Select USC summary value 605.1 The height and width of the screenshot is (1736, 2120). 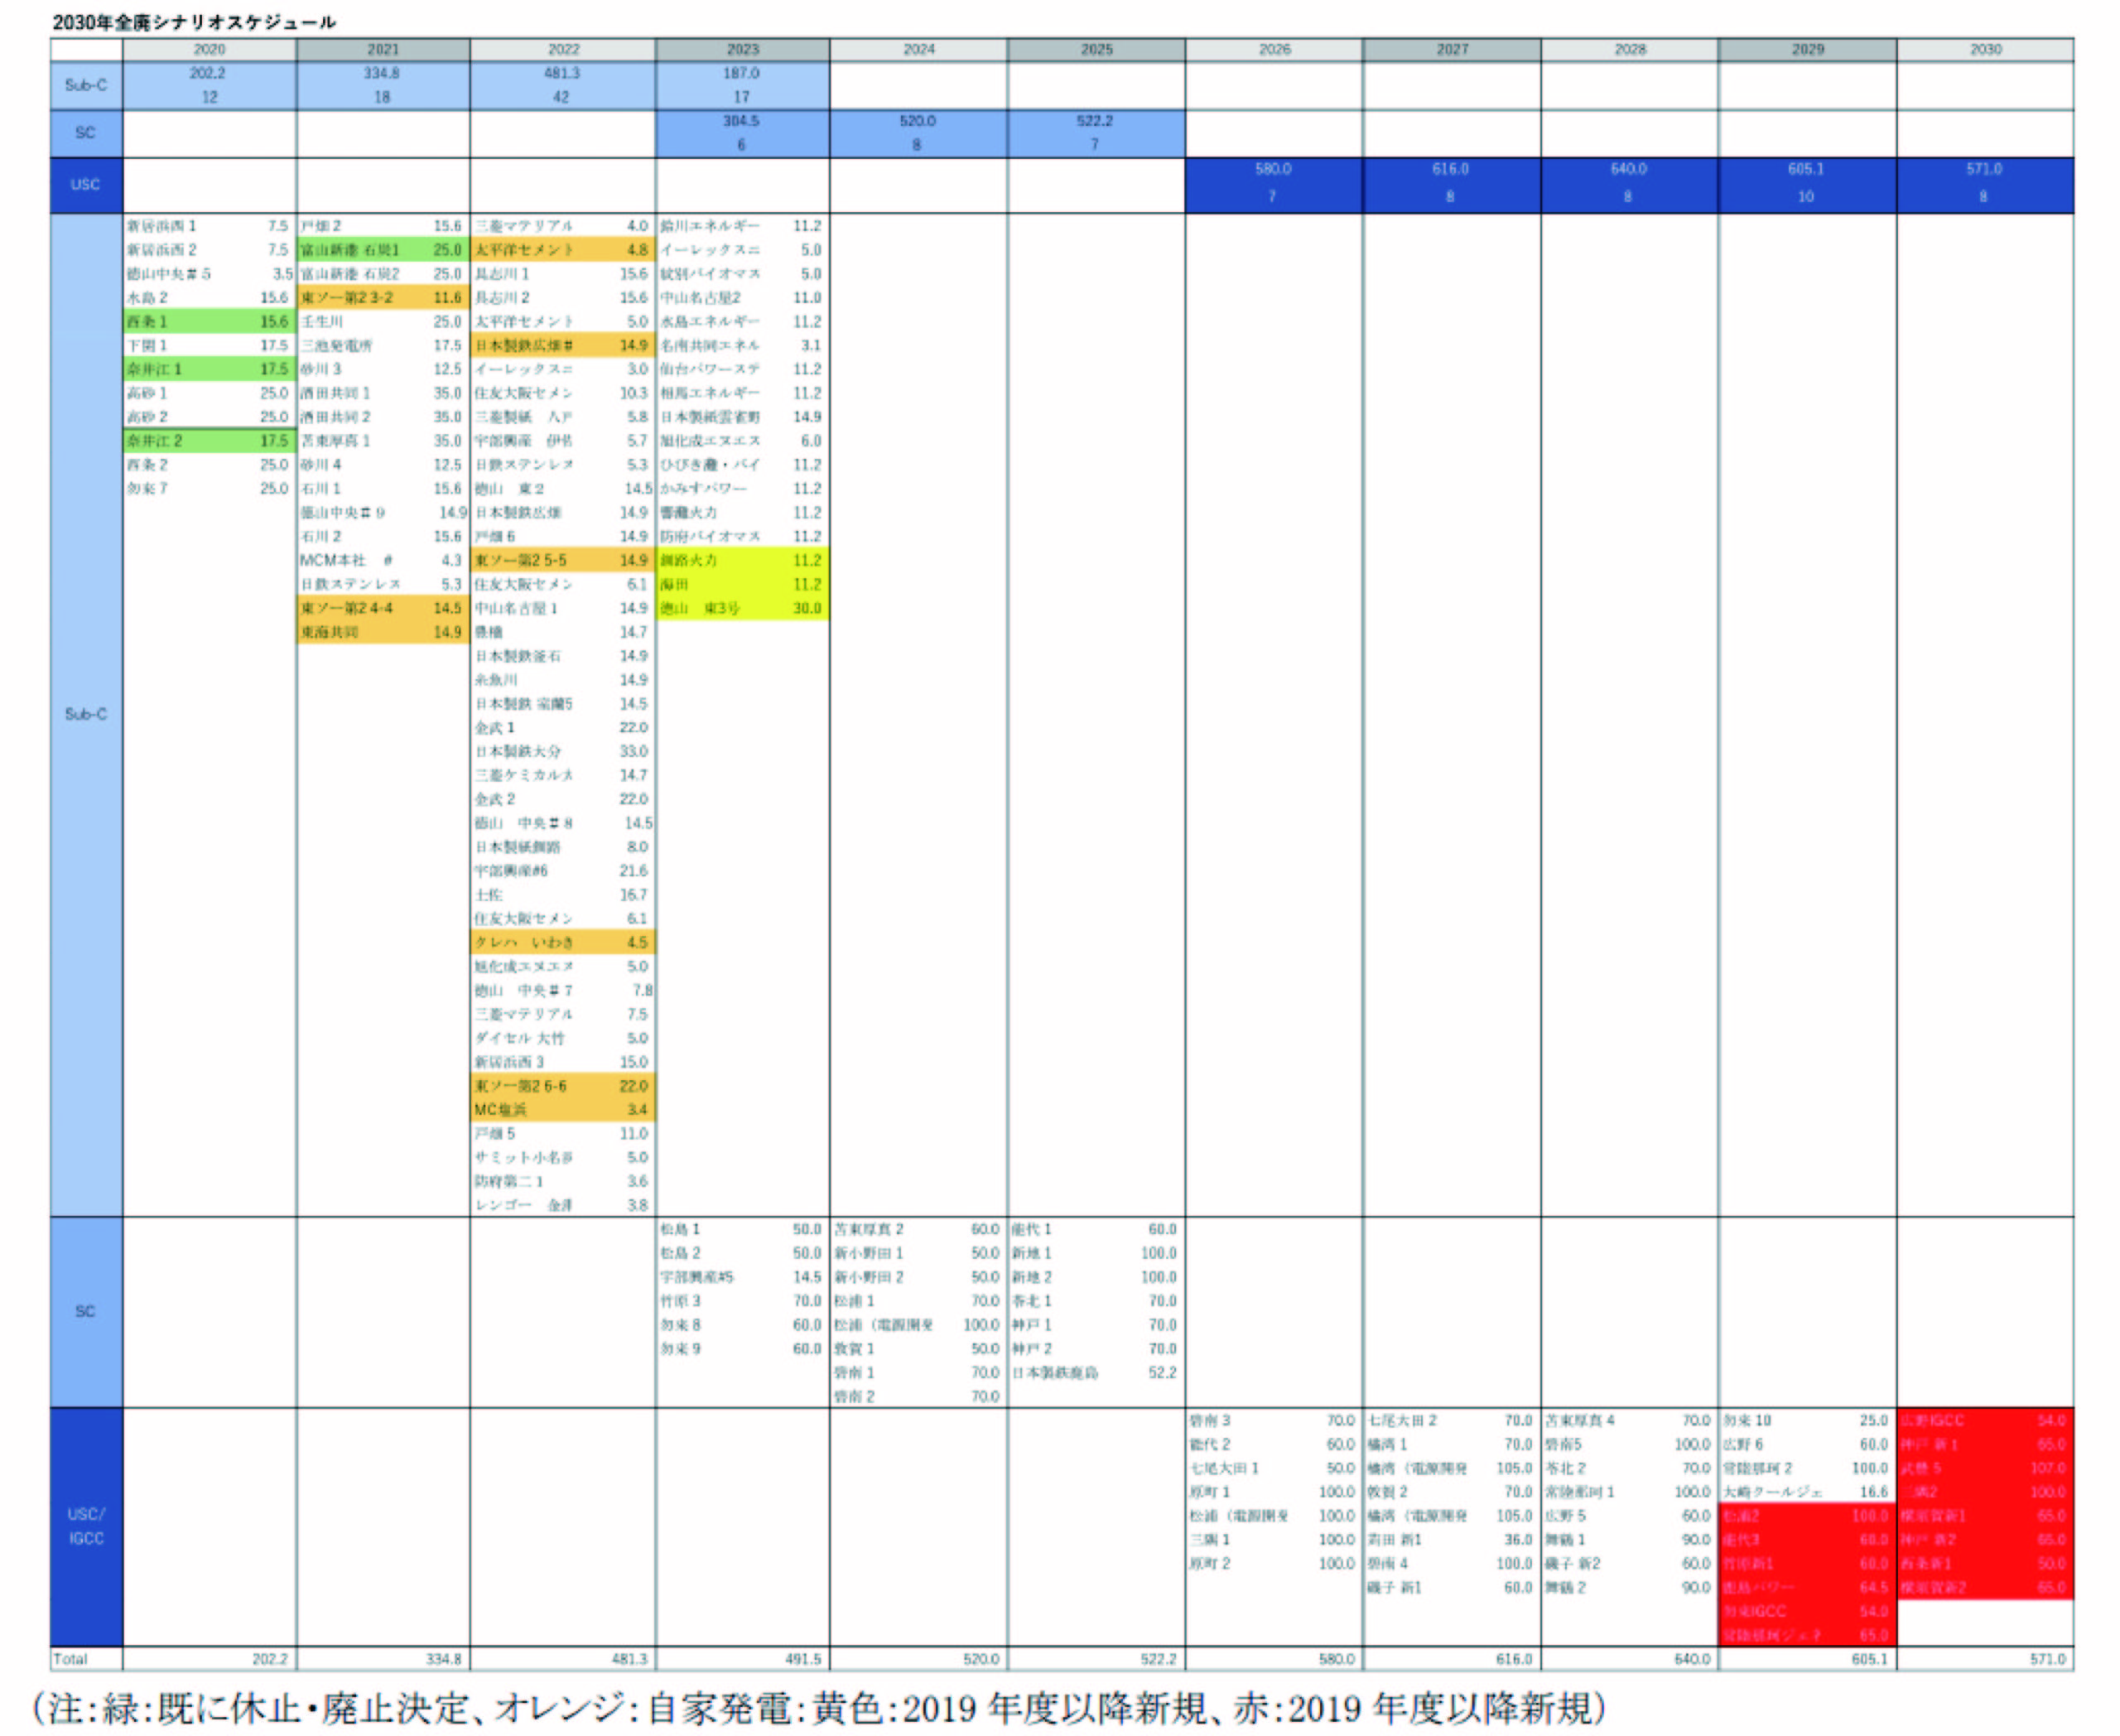(x=1806, y=170)
